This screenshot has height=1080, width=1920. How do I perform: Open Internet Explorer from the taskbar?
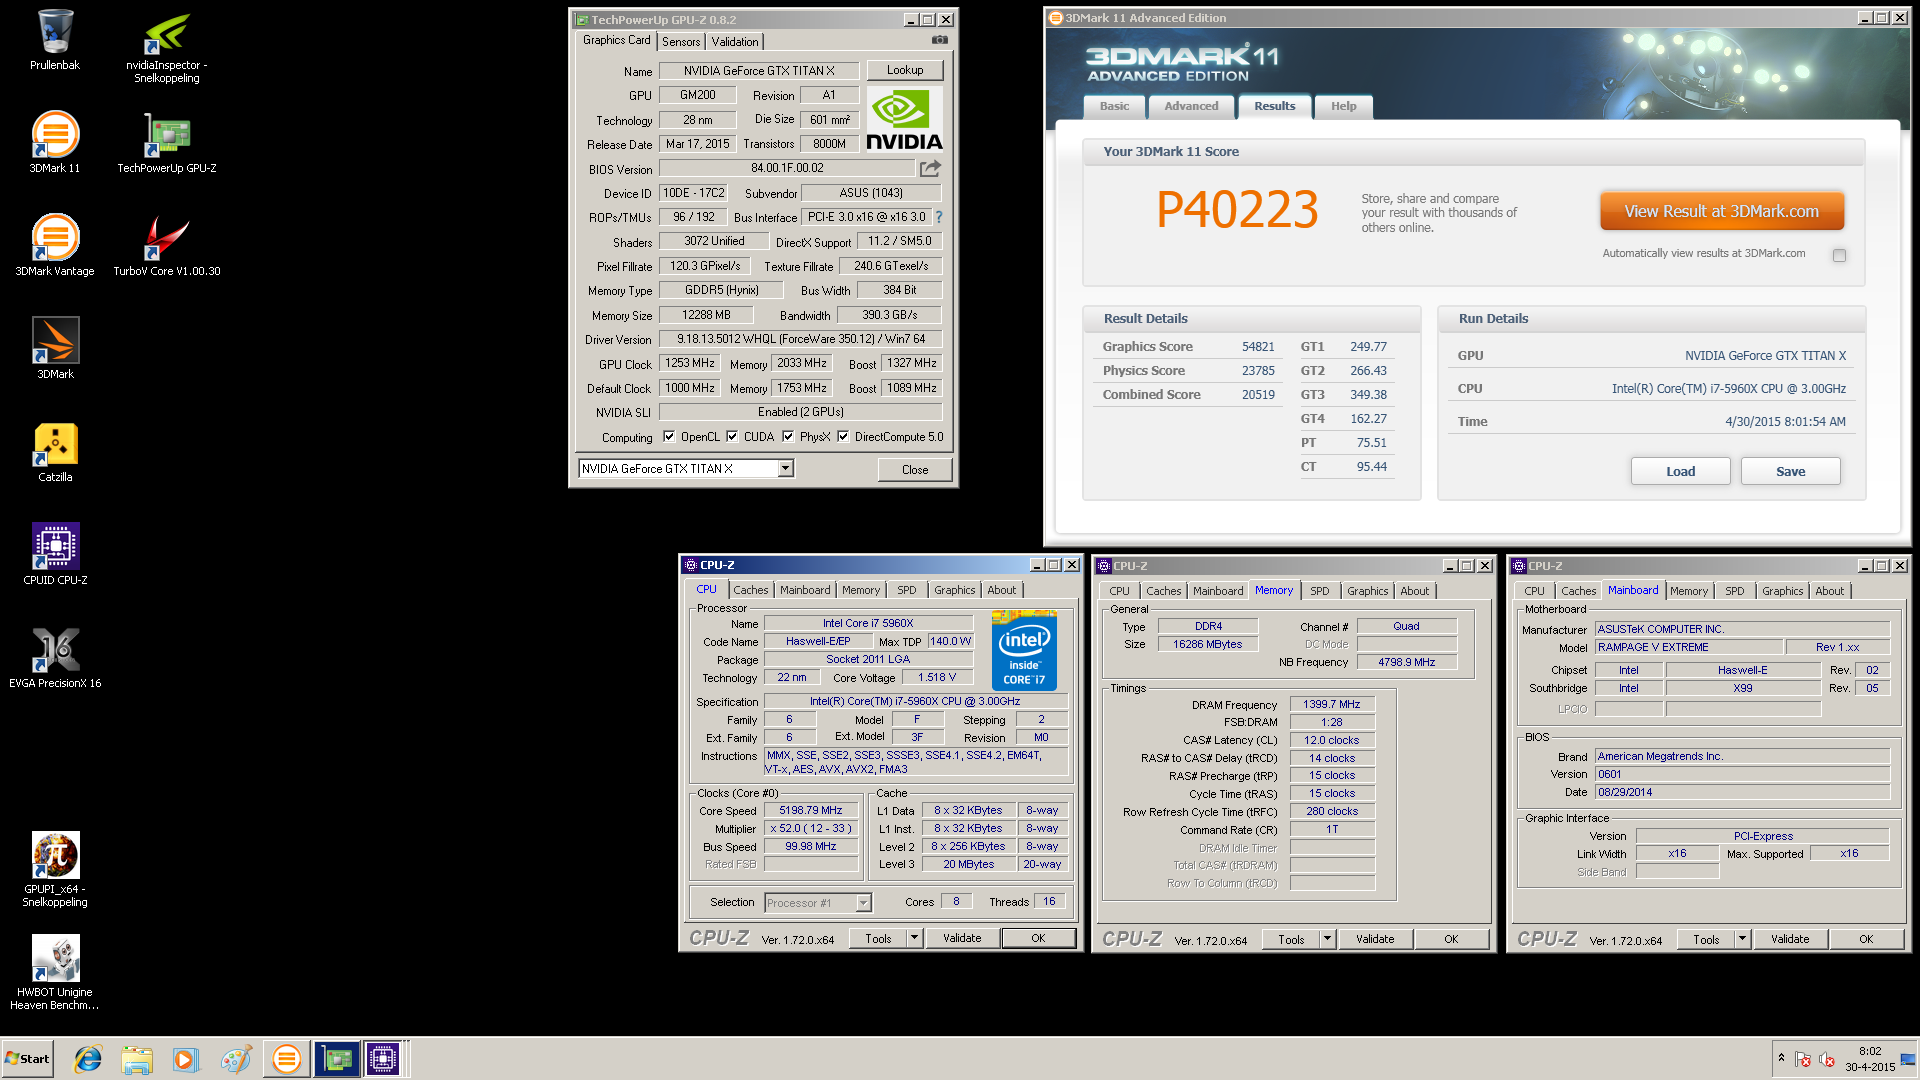click(88, 1059)
